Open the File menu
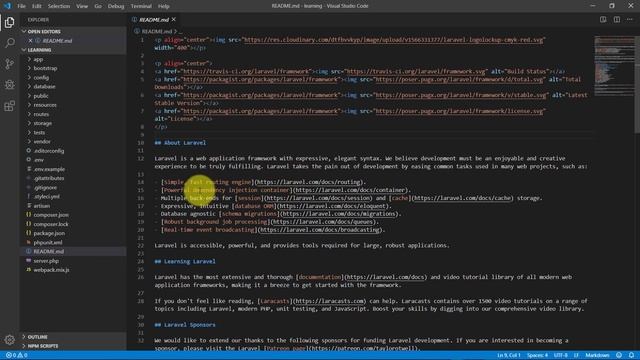The image size is (640, 360). pos(22,6)
